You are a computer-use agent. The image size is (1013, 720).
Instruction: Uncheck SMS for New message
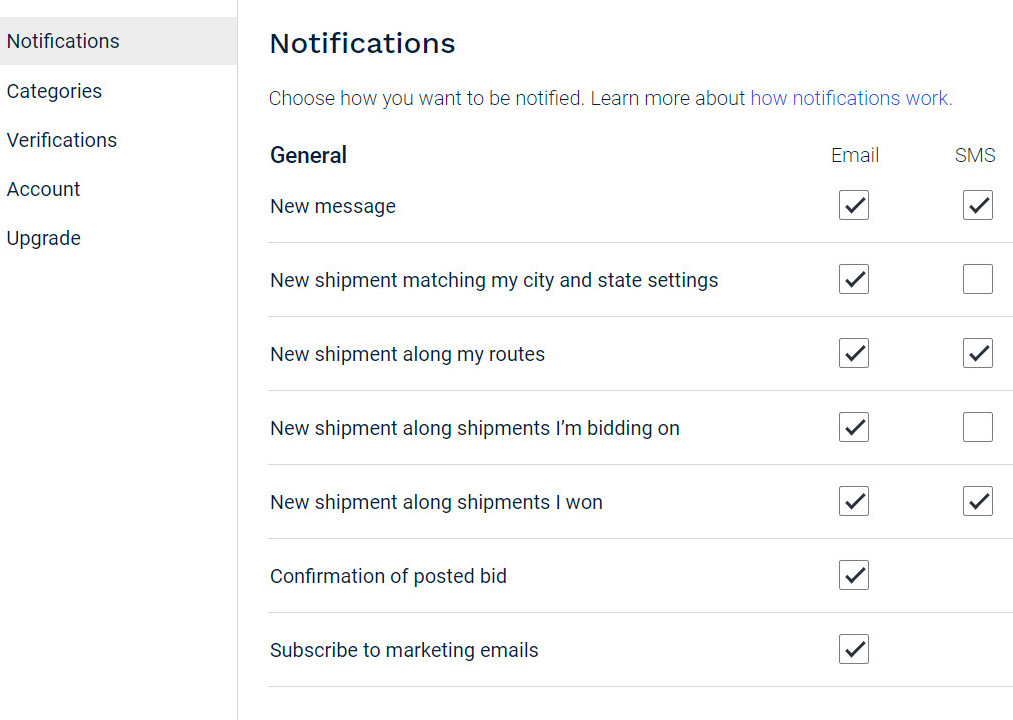pos(978,206)
